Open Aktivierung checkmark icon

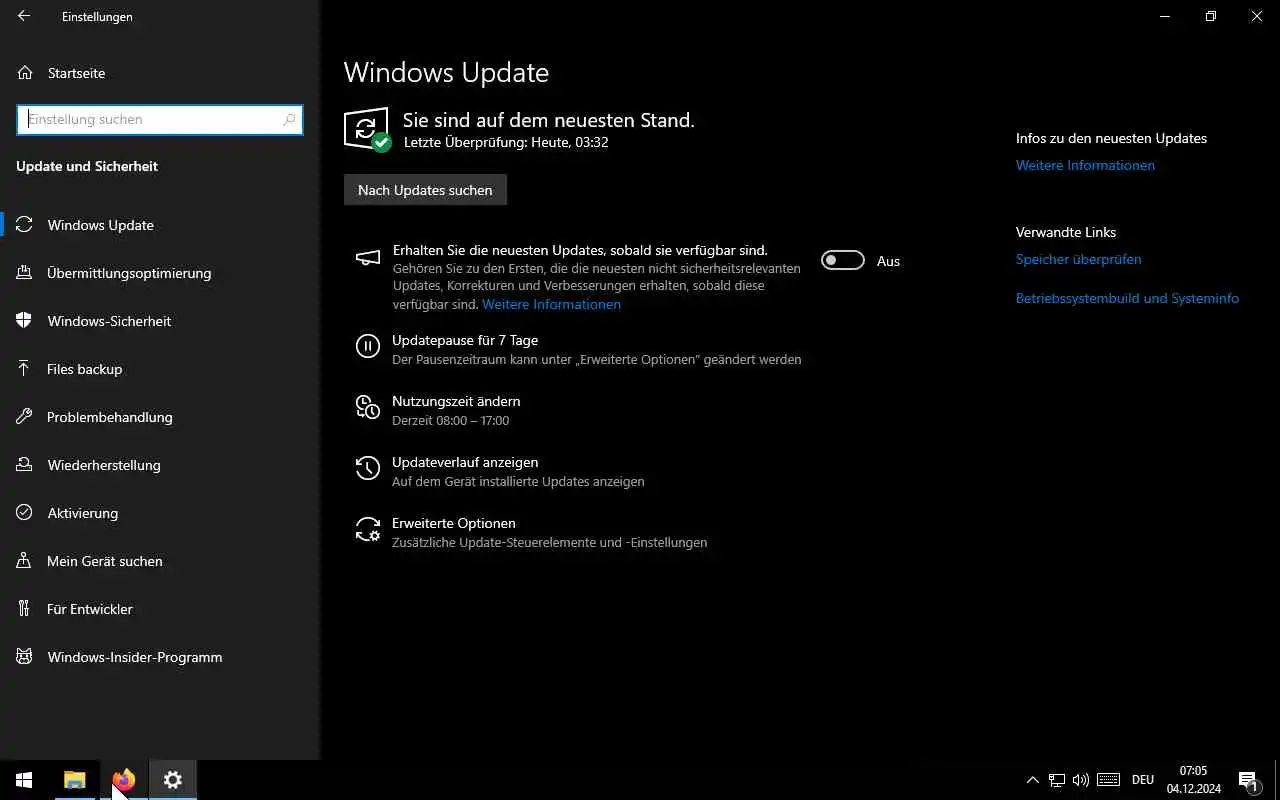25,513
